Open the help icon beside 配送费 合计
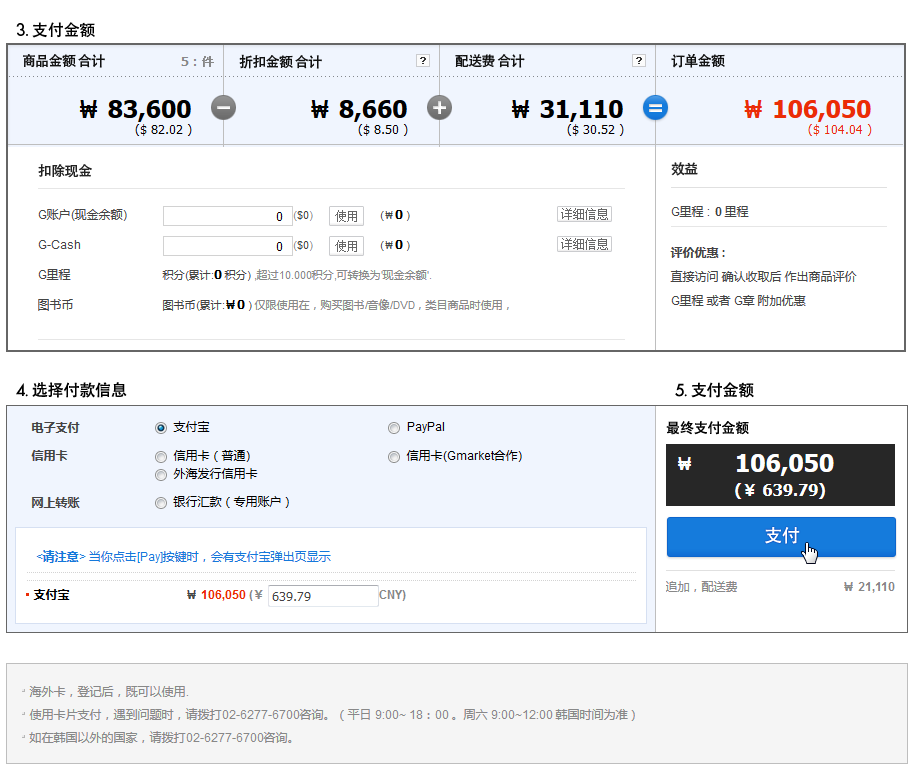The height and width of the screenshot is (779, 917). [639, 61]
